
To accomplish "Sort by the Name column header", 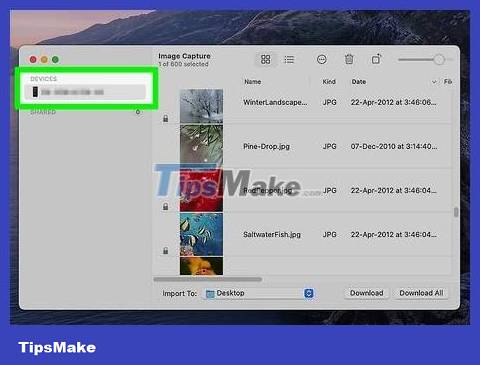I will point(252,82).
